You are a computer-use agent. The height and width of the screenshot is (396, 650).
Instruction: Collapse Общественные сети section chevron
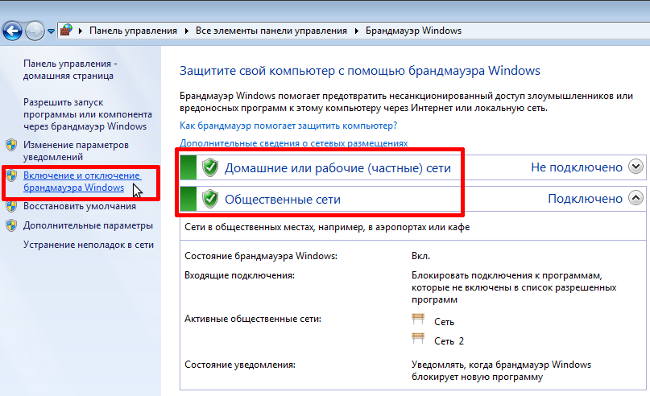[635, 198]
